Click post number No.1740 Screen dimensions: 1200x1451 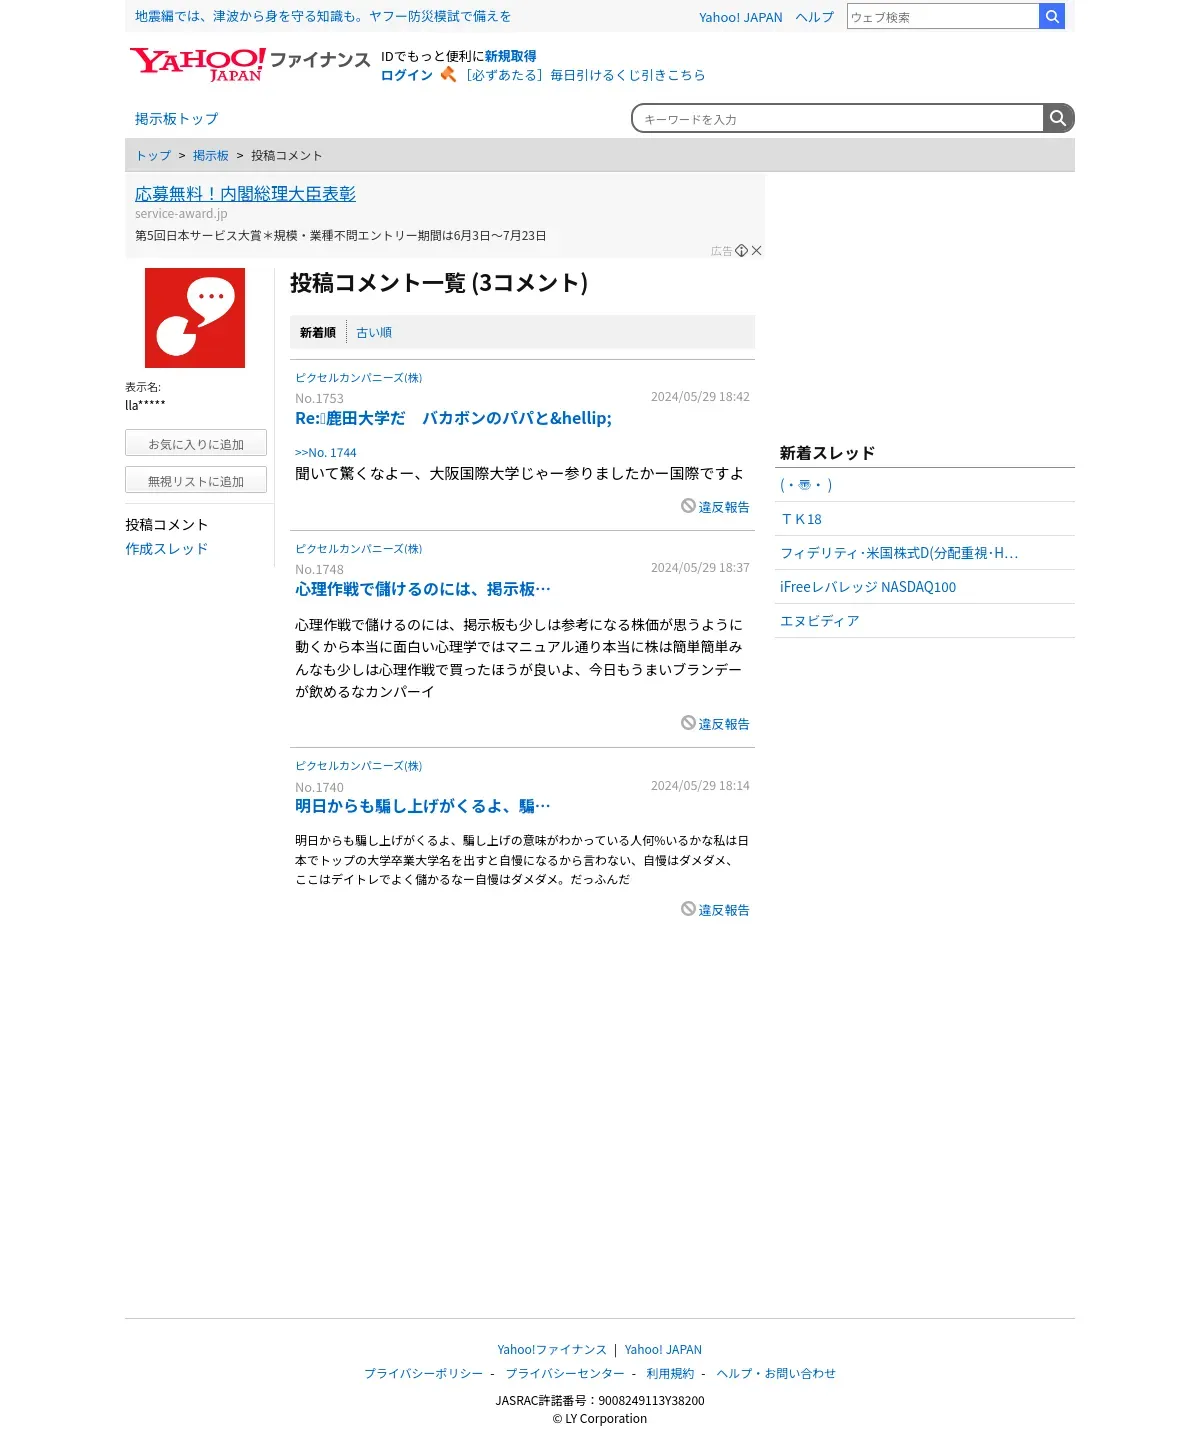click(x=319, y=788)
